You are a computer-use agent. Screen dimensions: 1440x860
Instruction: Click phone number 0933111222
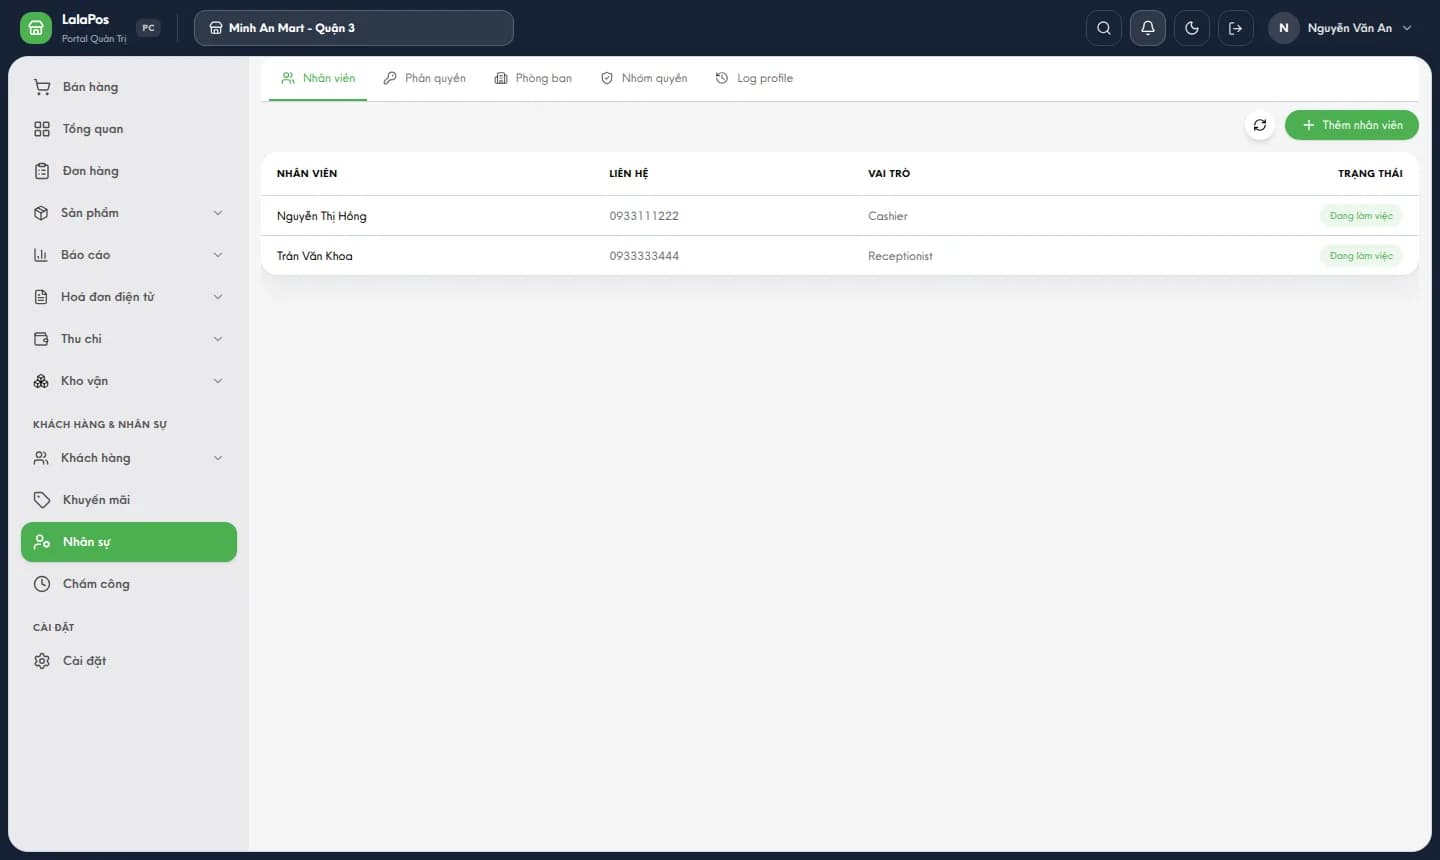(644, 216)
